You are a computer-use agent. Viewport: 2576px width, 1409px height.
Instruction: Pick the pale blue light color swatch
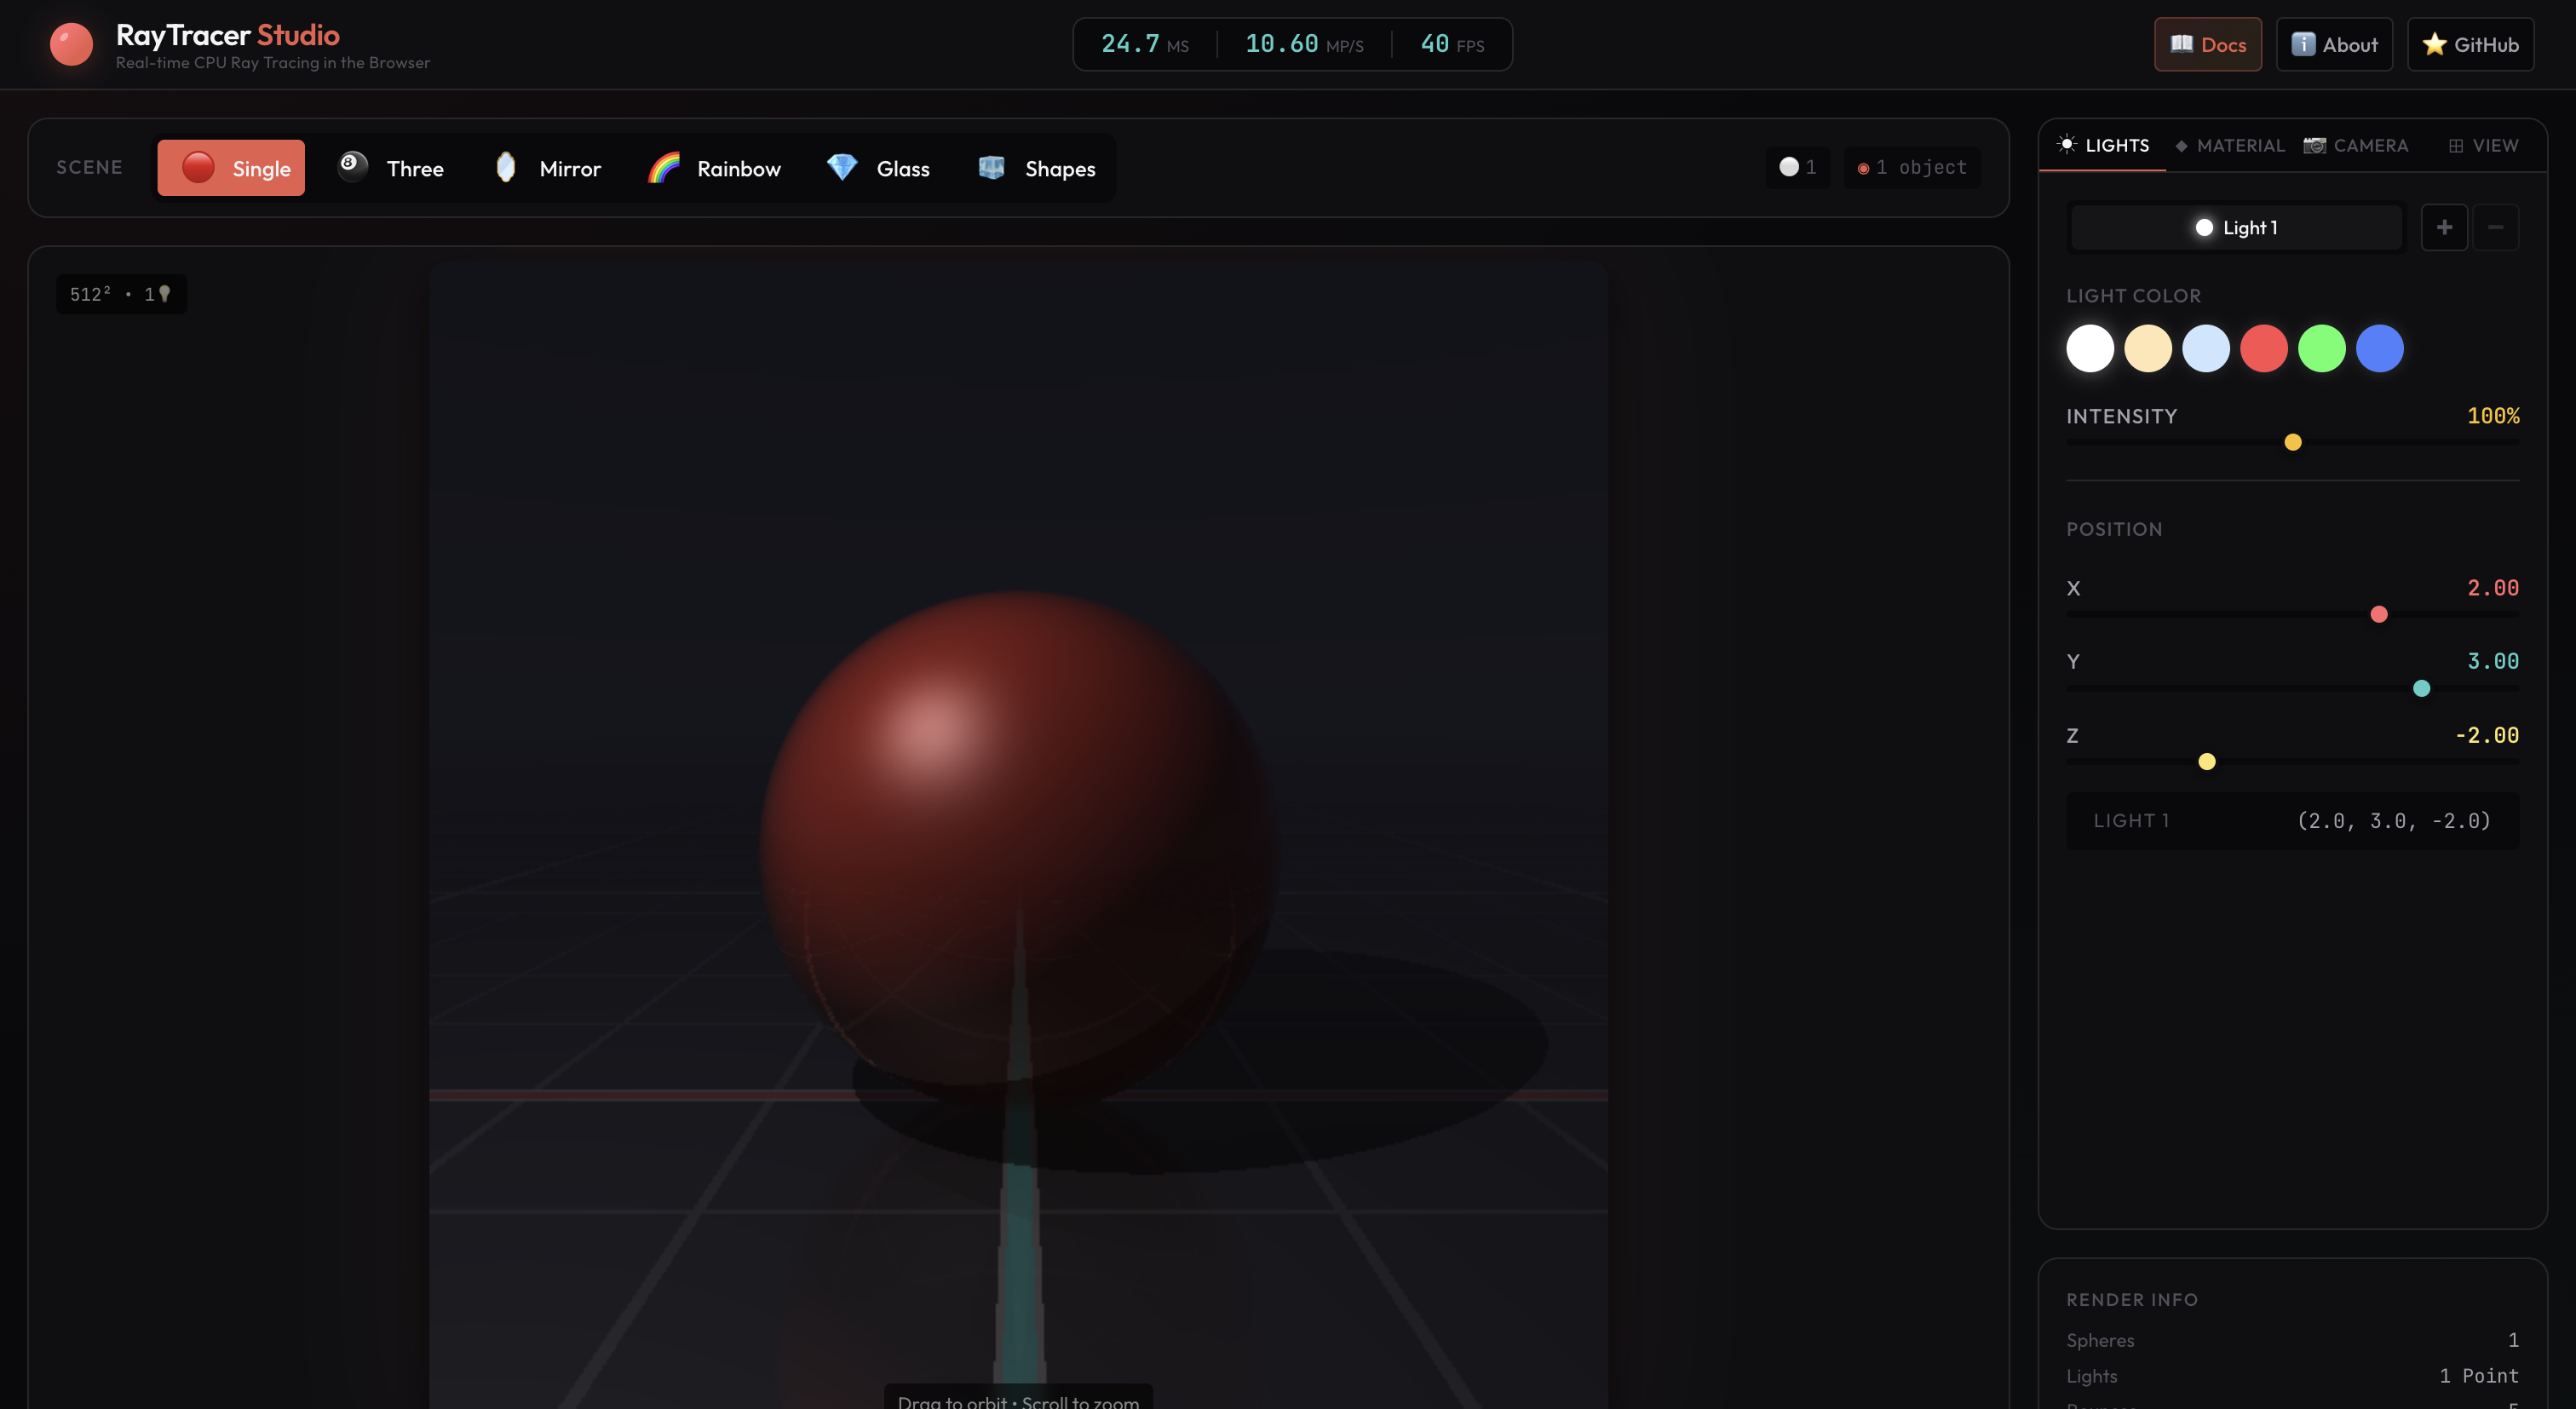pos(2206,349)
